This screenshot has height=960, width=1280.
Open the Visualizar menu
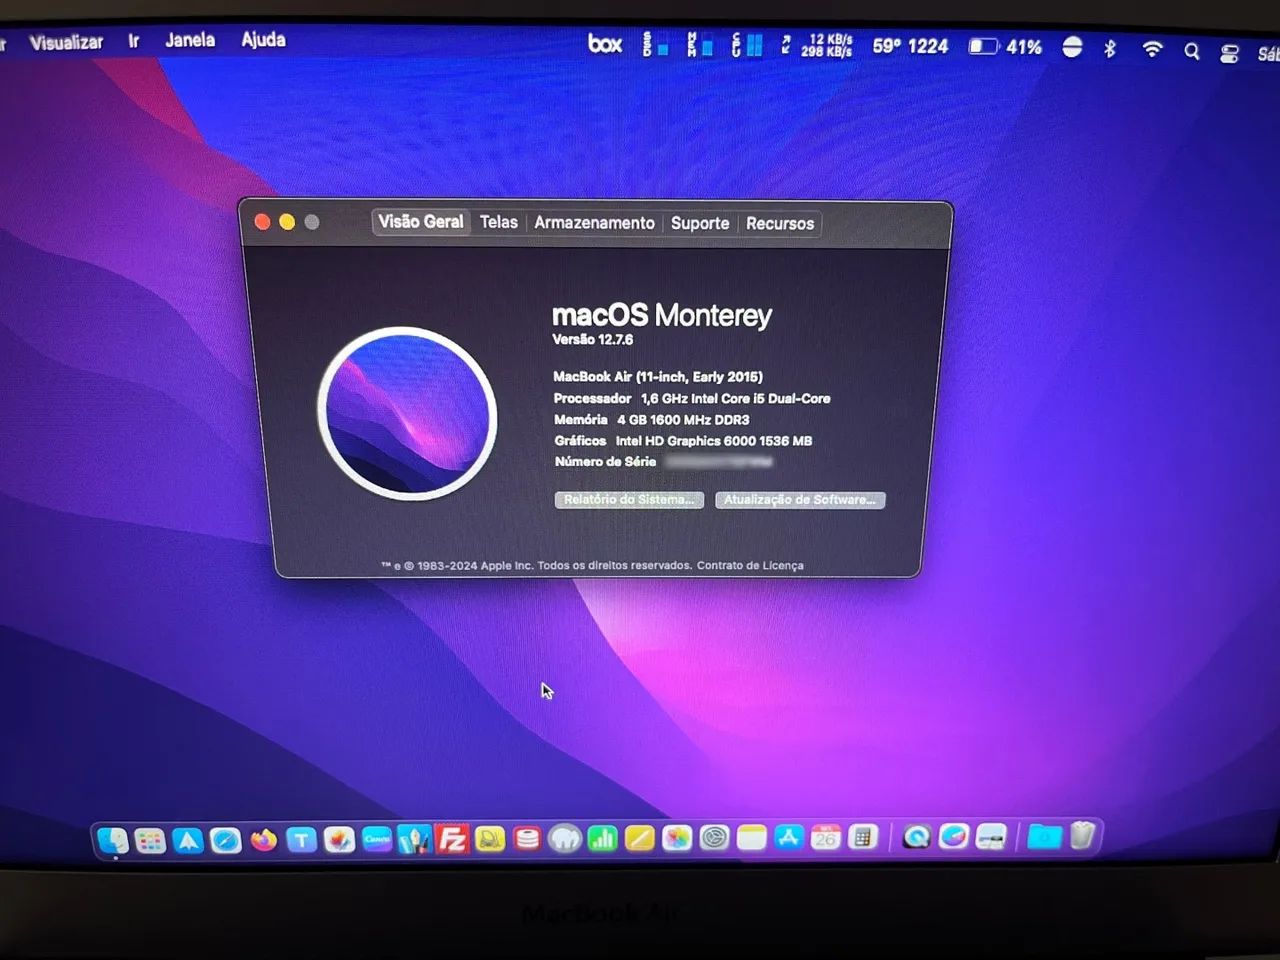(x=66, y=42)
